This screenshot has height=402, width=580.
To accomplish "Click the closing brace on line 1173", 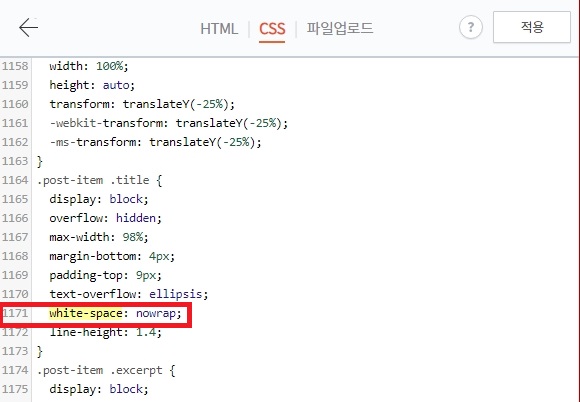I will pyautogui.click(x=40, y=351).
